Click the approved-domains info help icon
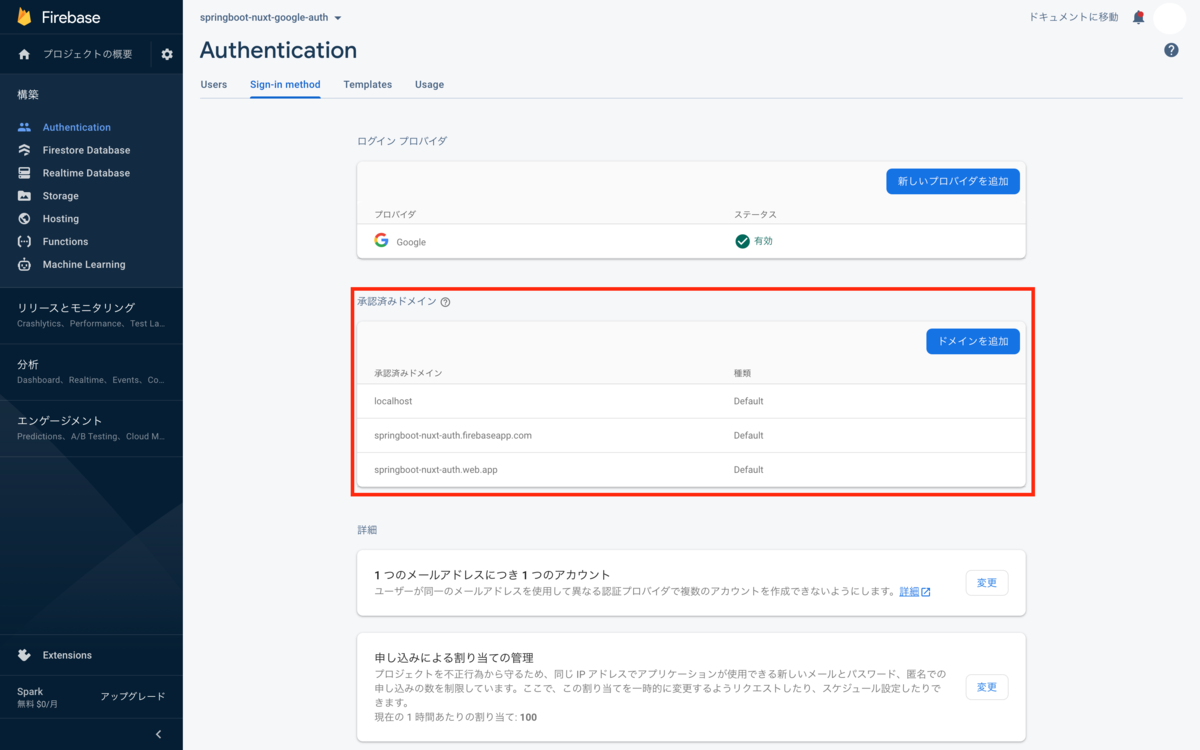The width and height of the screenshot is (1200, 750). (x=445, y=302)
